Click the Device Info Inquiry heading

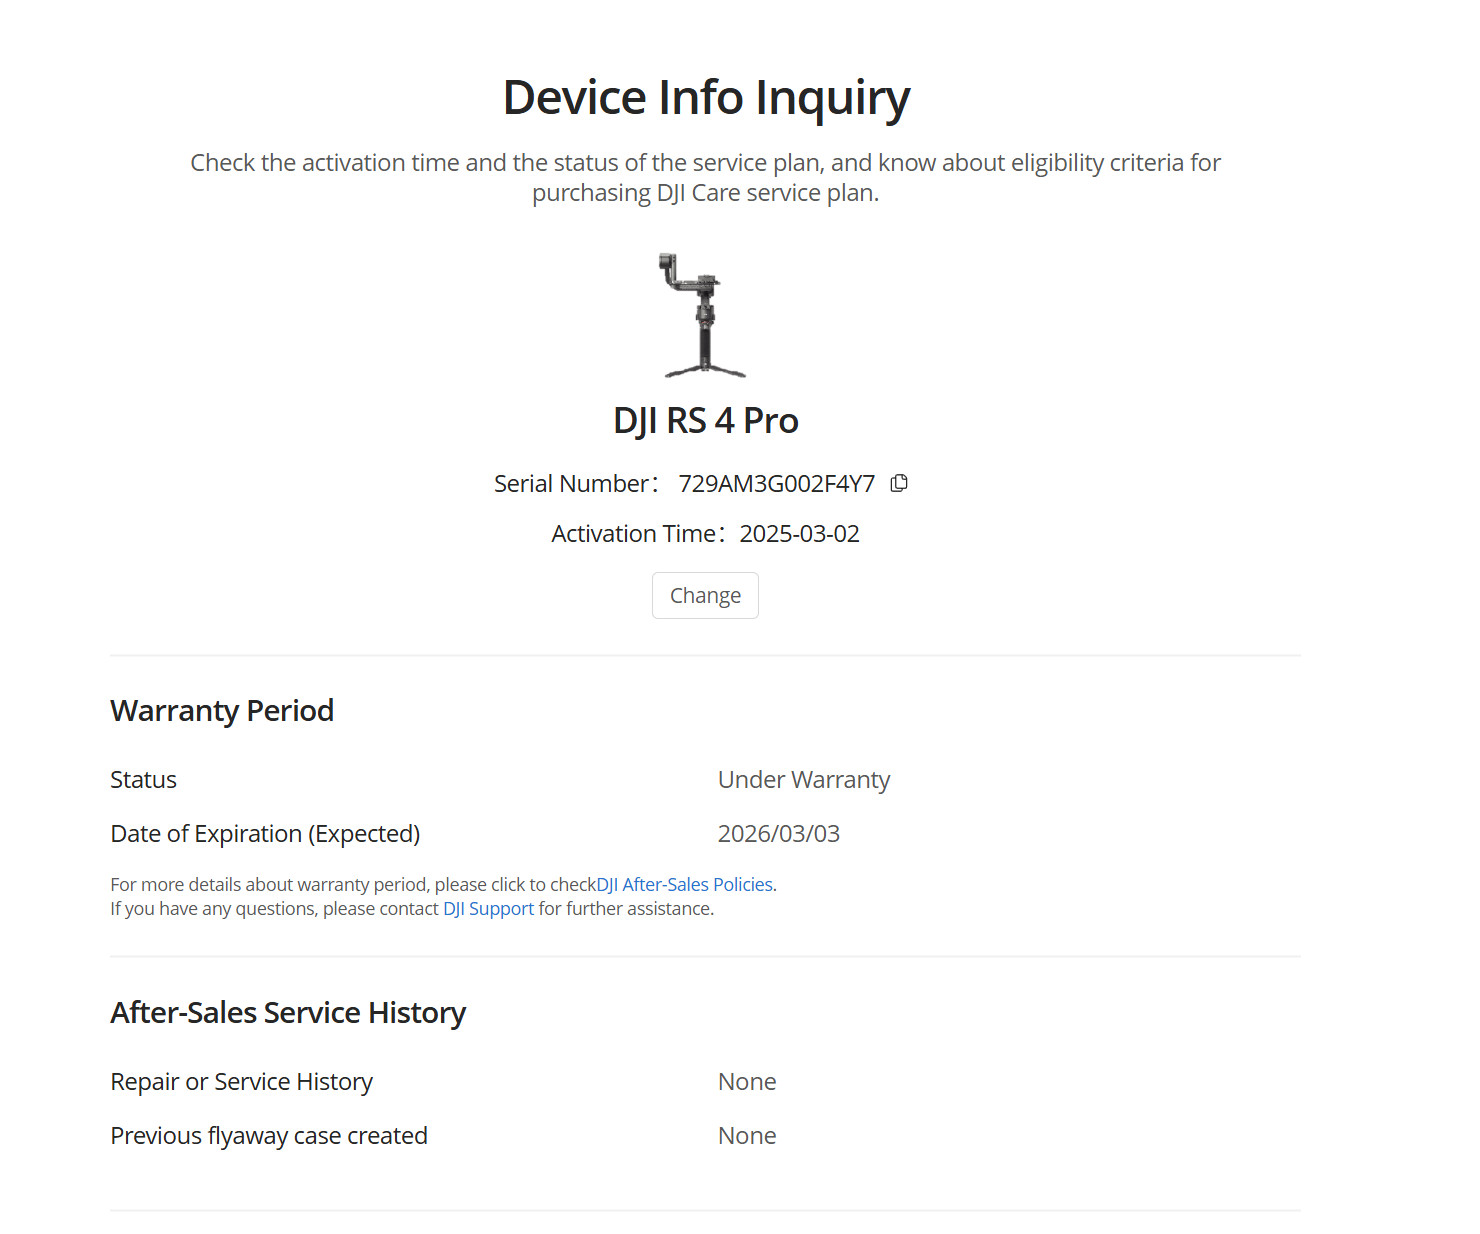pos(706,98)
